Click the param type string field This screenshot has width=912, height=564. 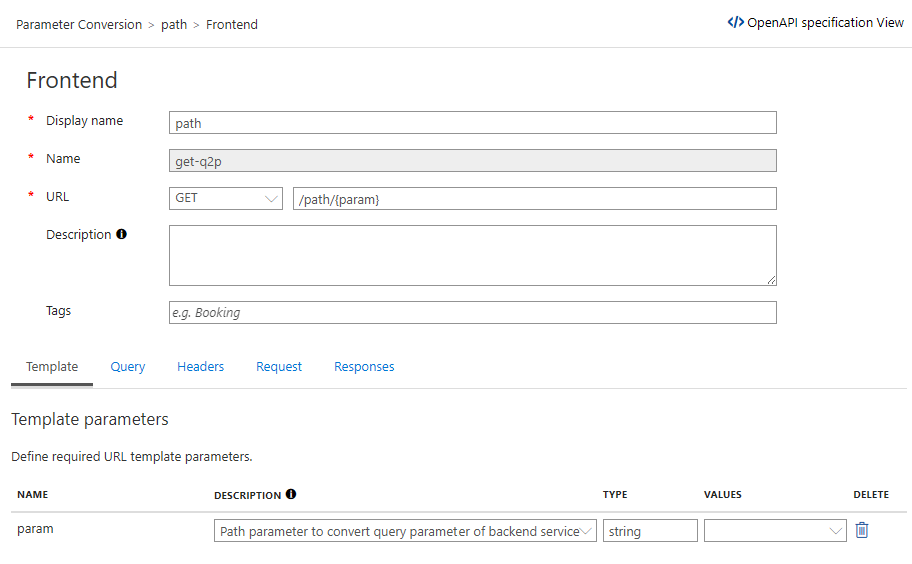point(650,531)
